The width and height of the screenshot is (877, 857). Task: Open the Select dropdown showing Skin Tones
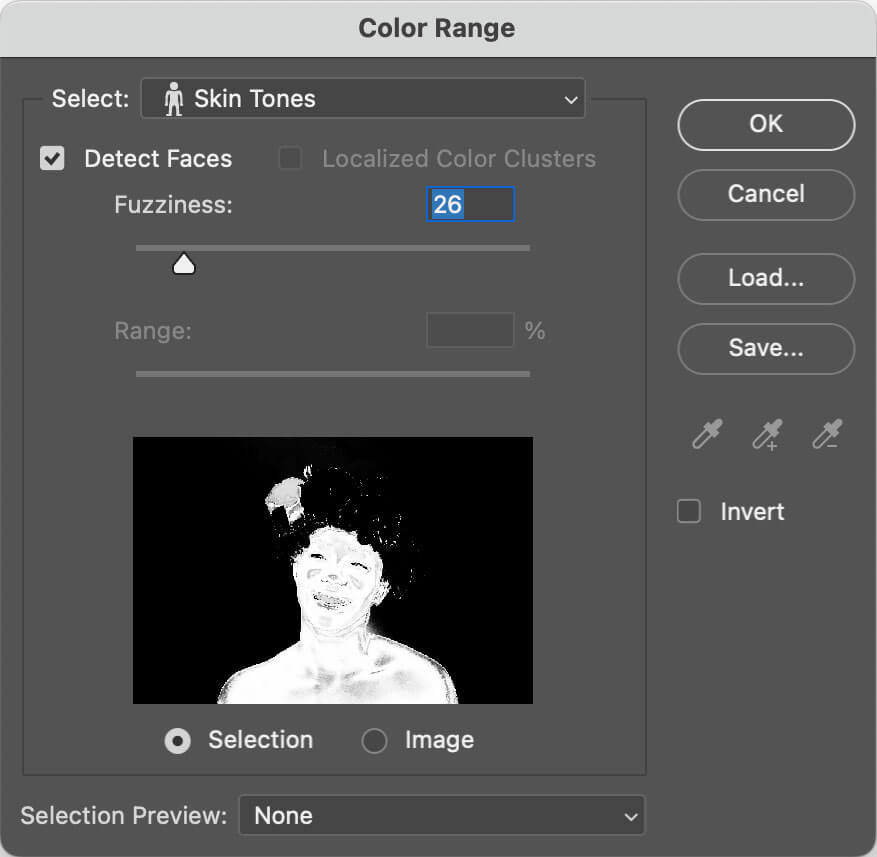362,99
